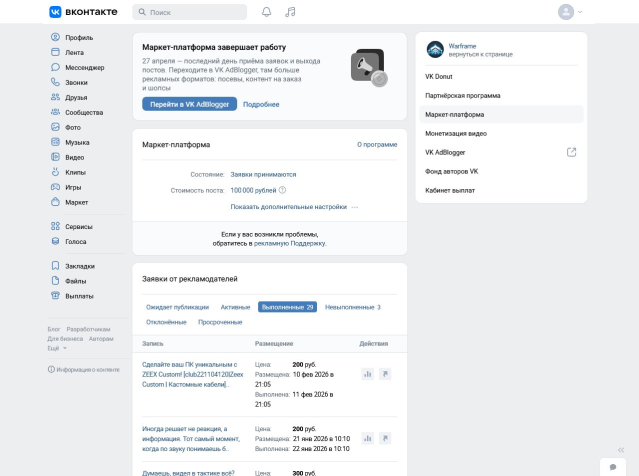The image size is (639, 476).
Task: Open Clips in the left sidebar
Action: pos(75,172)
